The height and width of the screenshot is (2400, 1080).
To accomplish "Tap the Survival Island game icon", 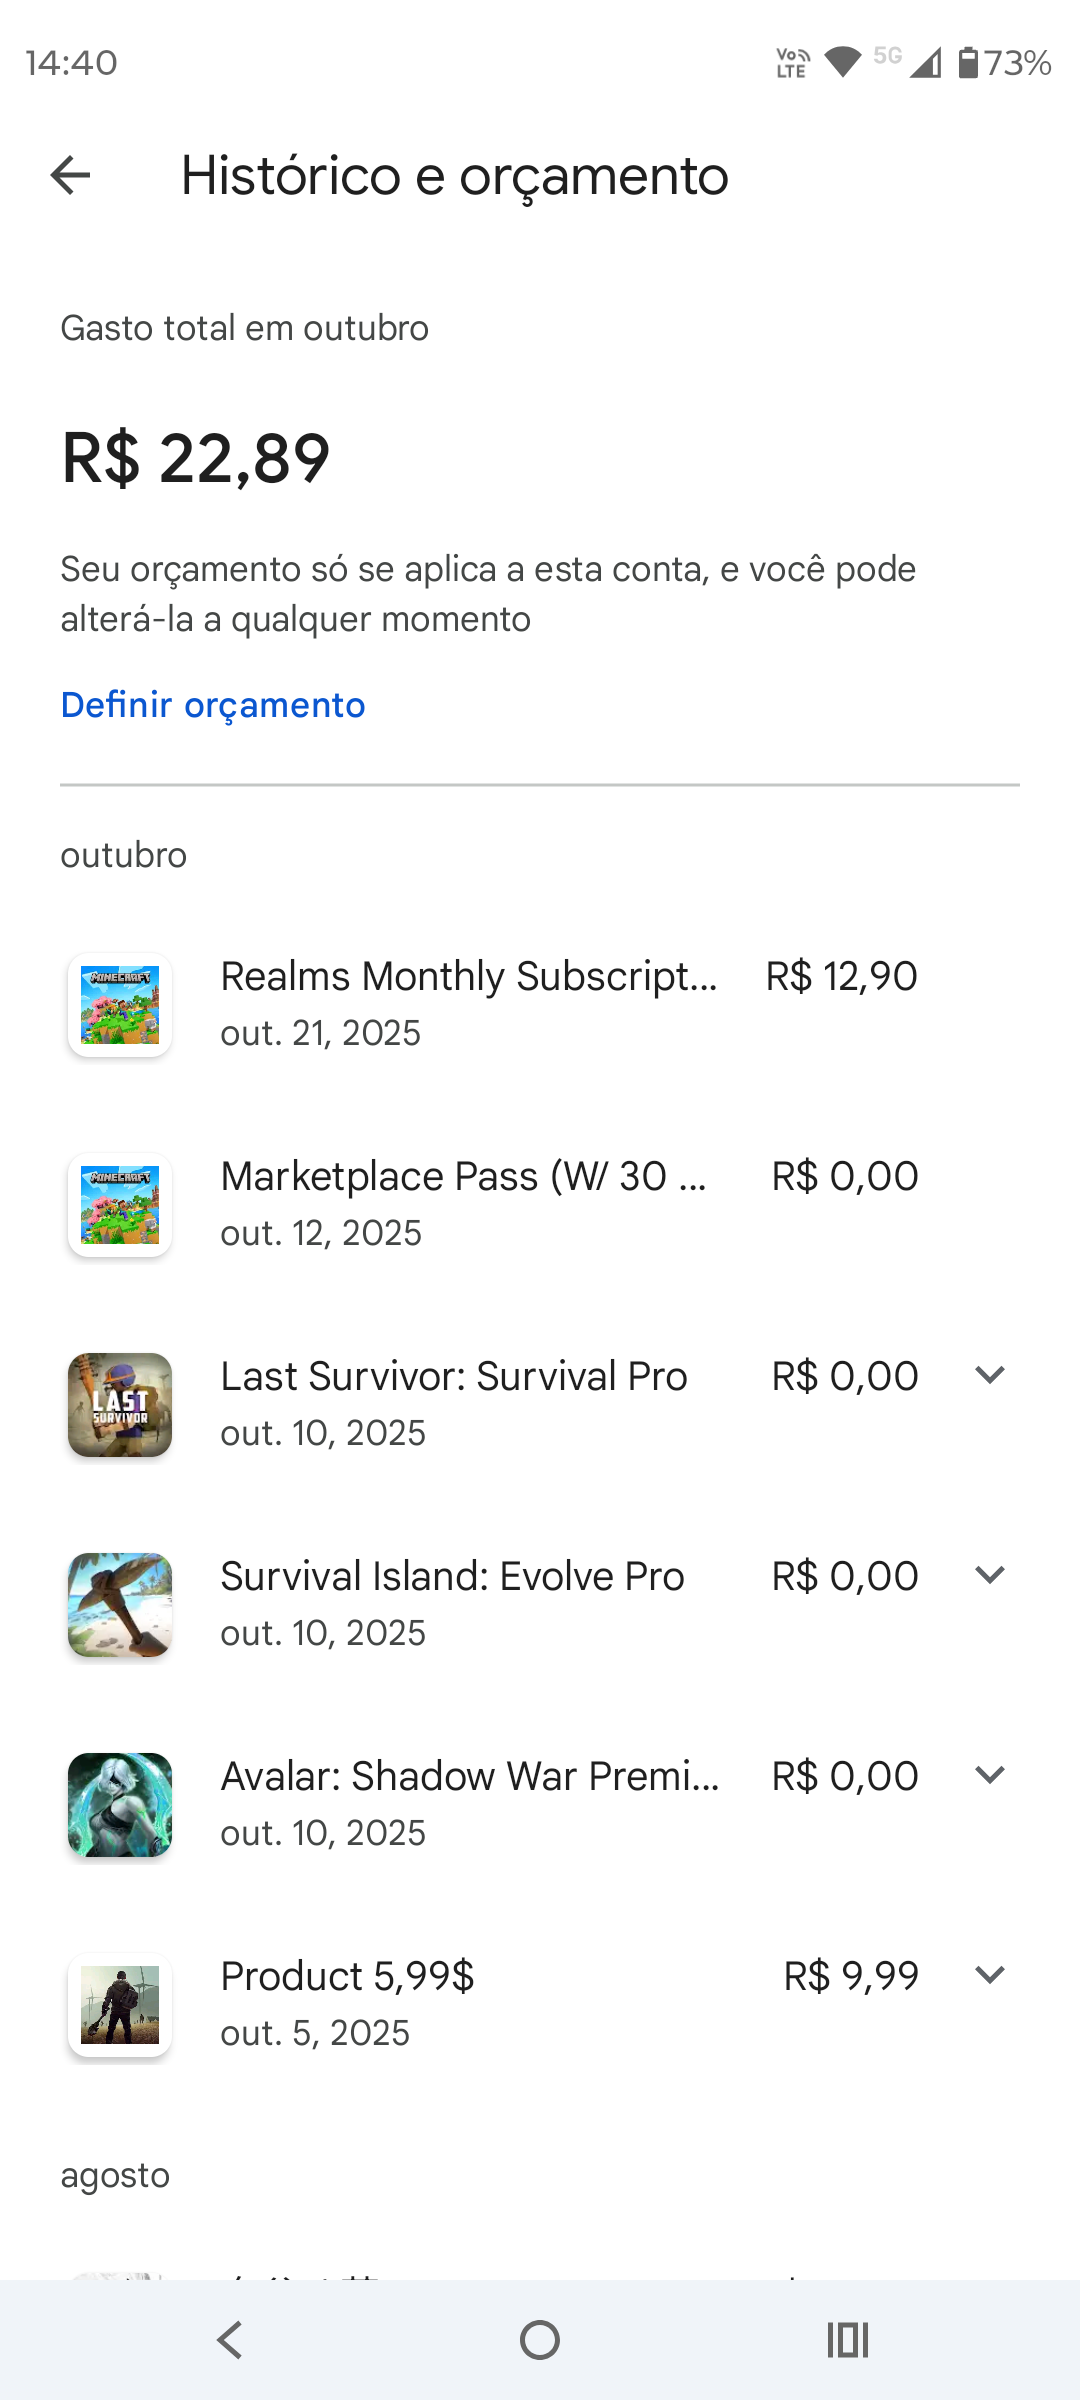I will coord(120,1605).
